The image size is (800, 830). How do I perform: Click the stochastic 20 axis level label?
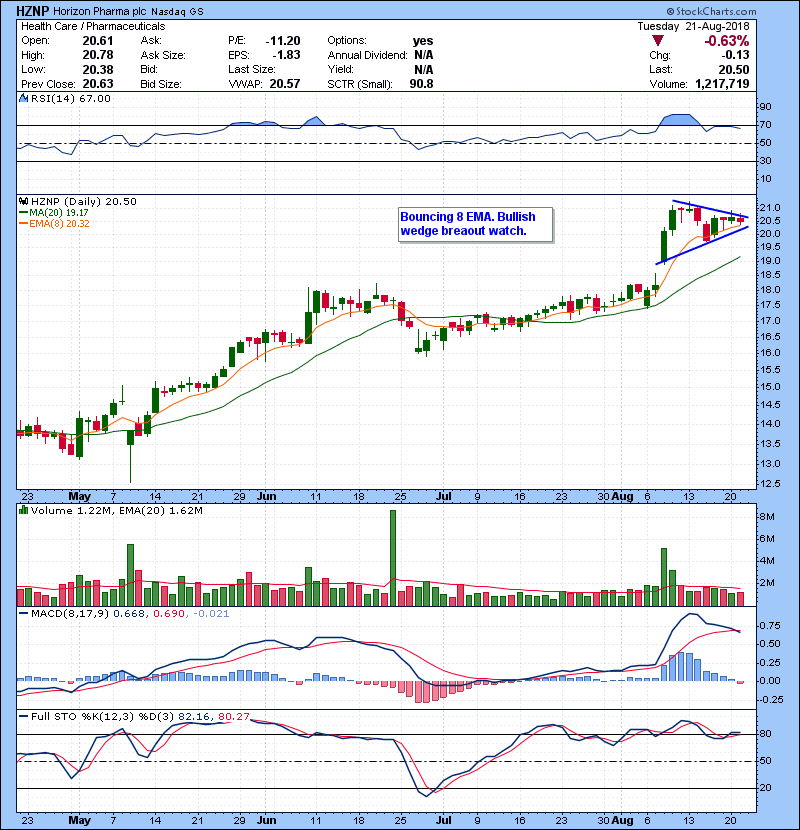pyautogui.click(x=766, y=788)
